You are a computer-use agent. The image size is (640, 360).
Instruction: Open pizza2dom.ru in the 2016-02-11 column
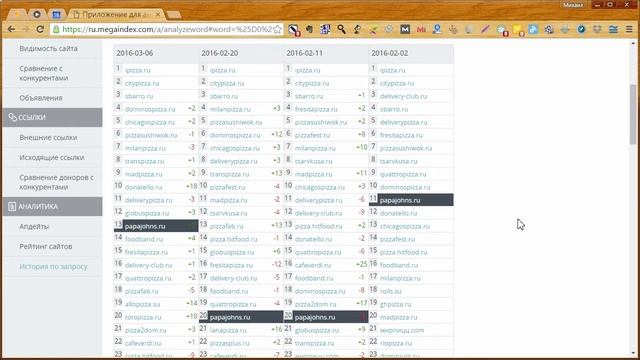point(316,304)
